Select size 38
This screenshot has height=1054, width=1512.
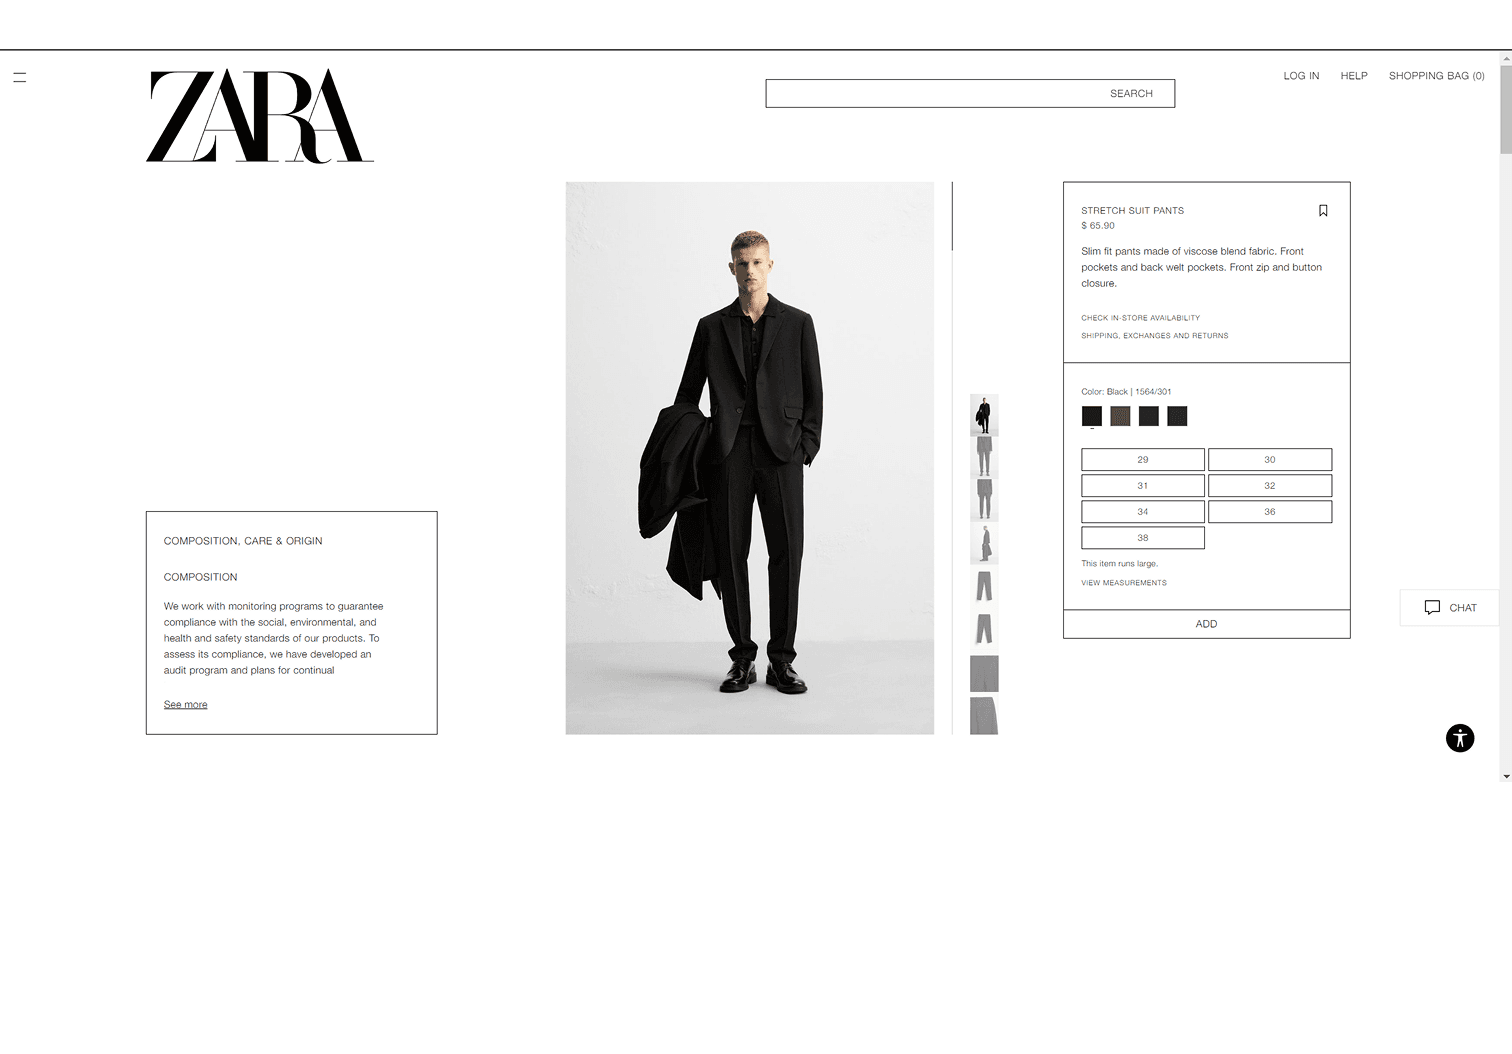coord(1143,538)
